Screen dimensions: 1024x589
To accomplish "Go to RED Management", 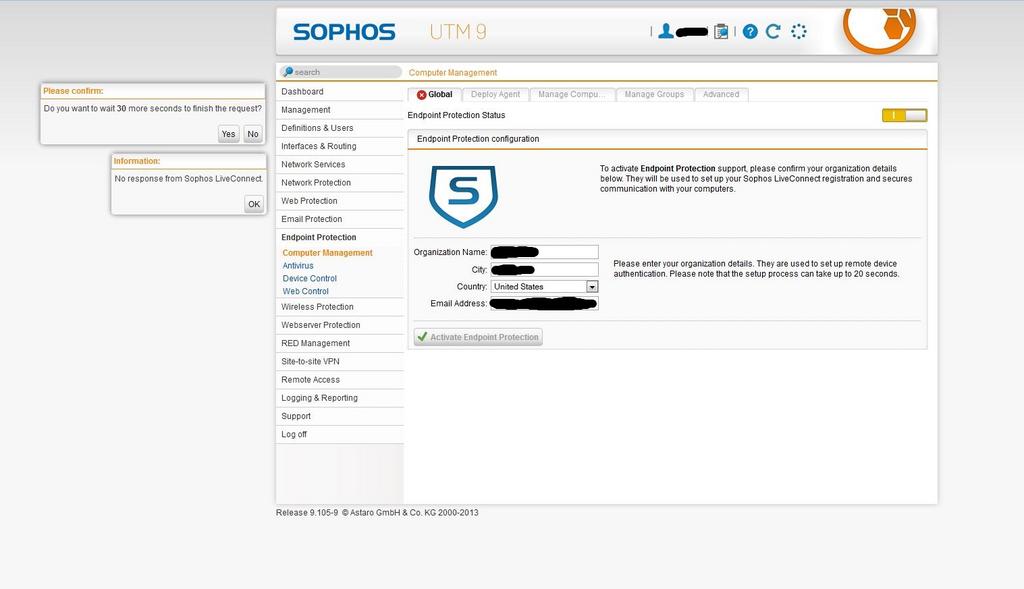I will click(340, 344).
